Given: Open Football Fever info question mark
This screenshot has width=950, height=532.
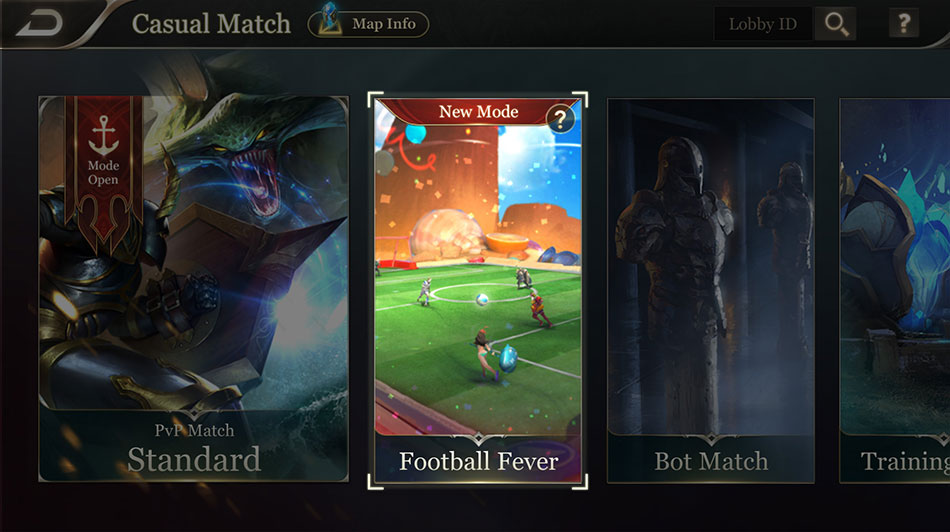Looking at the screenshot, I should click(560, 119).
